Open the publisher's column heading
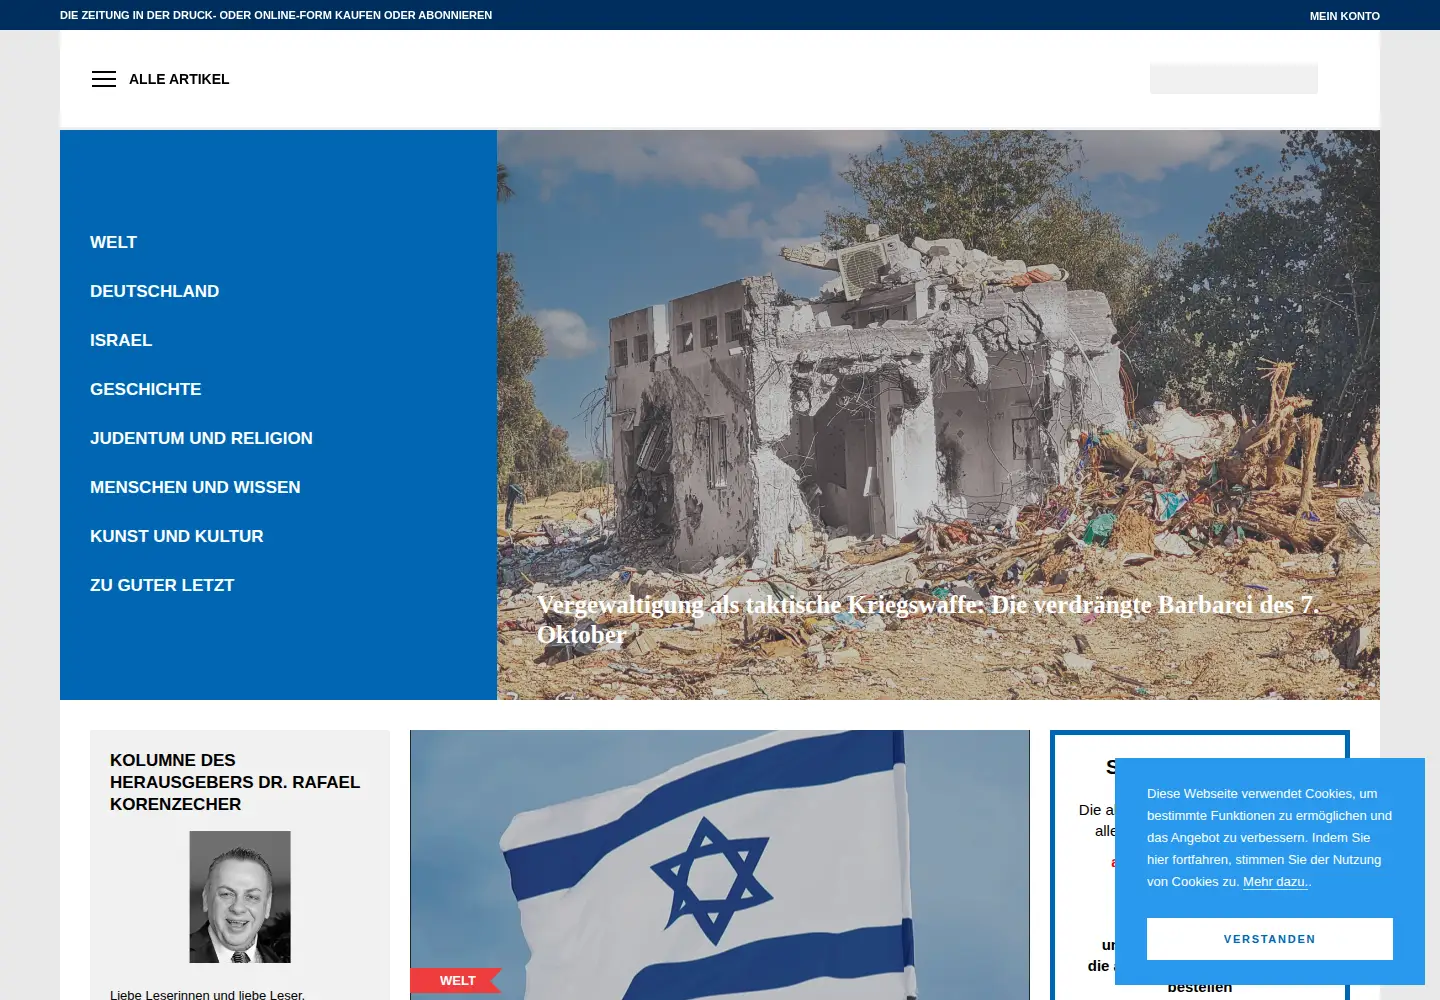 pyautogui.click(x=235, y=782)
